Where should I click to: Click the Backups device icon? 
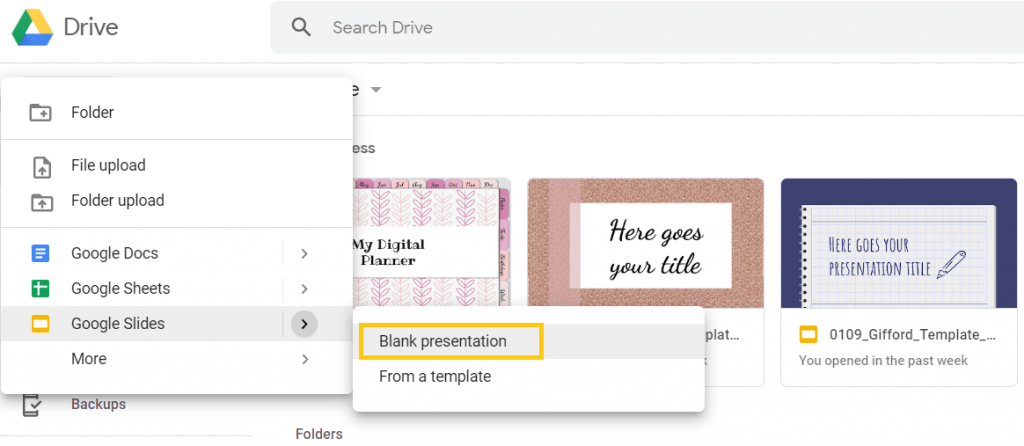(32, 405)
